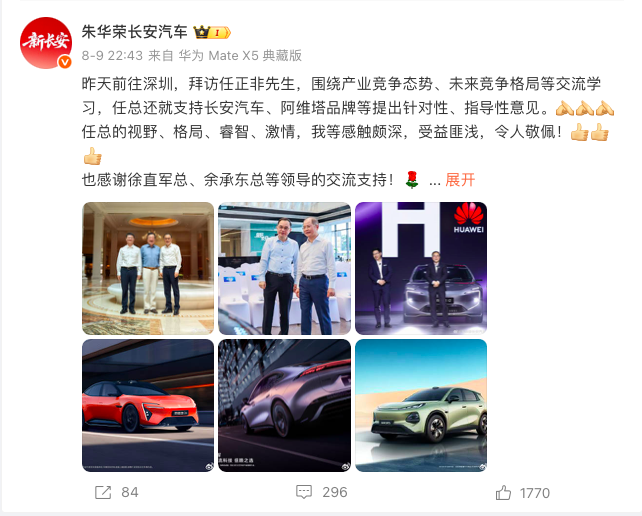642x516 pixels.
Task: View the purple car rear-view image
Action: click(284, 405)
